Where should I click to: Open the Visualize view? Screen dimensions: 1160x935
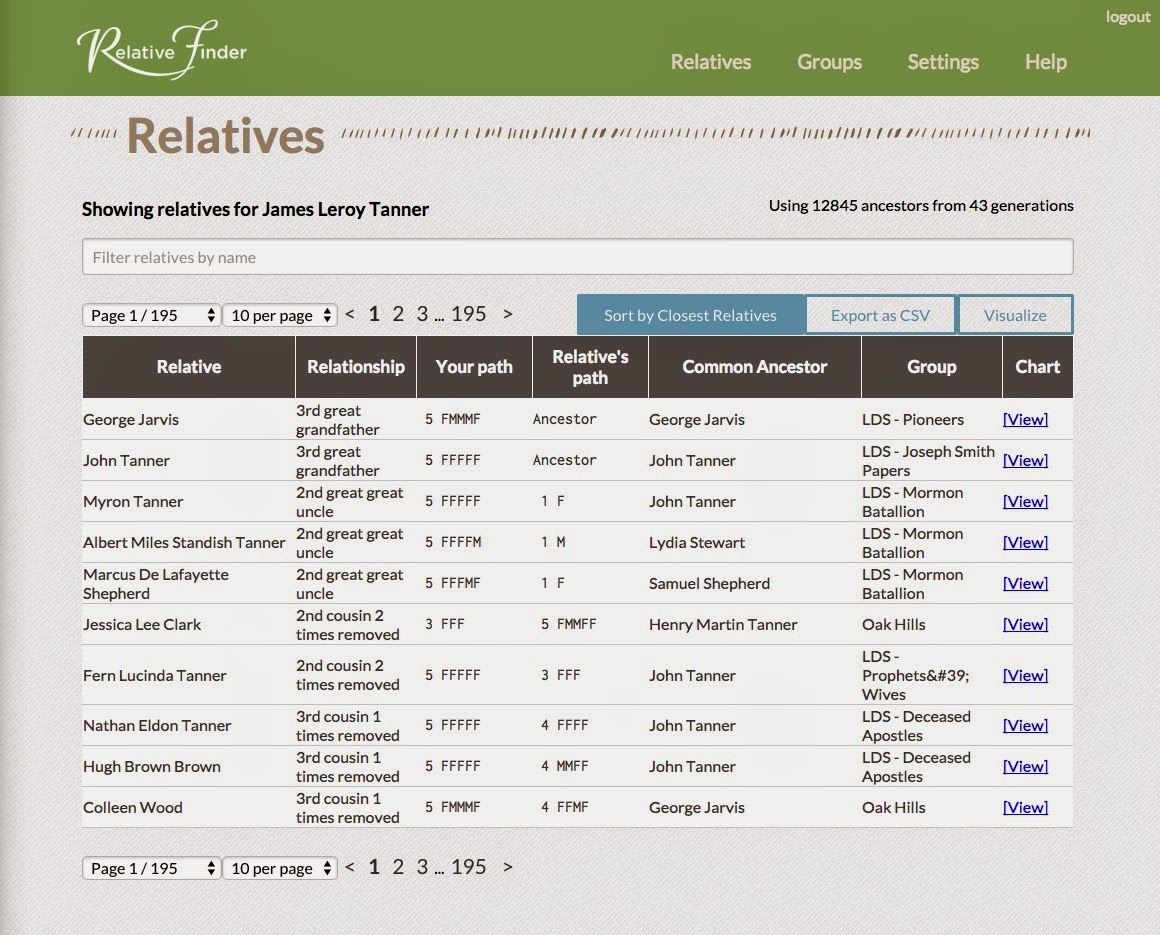(1015, 314)
